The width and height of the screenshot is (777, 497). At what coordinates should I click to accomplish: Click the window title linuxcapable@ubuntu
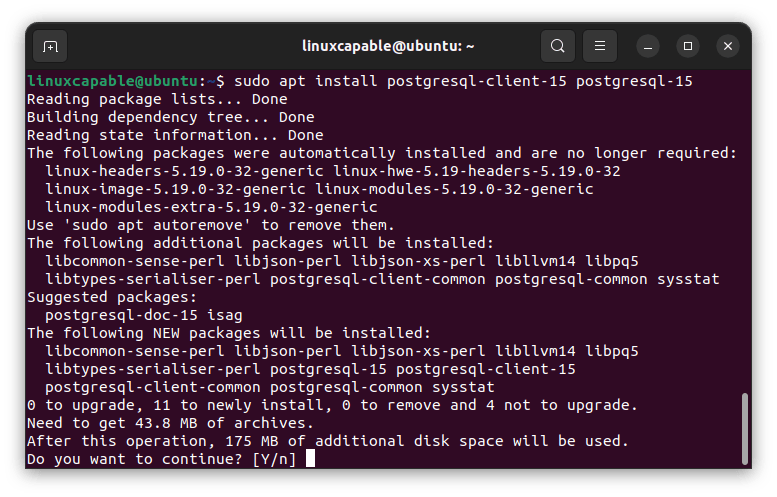point(388,46)
